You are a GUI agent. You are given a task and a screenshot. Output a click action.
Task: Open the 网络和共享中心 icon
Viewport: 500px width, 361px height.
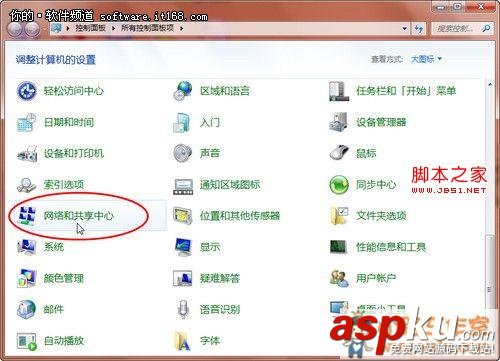pyautogui.click(x=26, y=216)
